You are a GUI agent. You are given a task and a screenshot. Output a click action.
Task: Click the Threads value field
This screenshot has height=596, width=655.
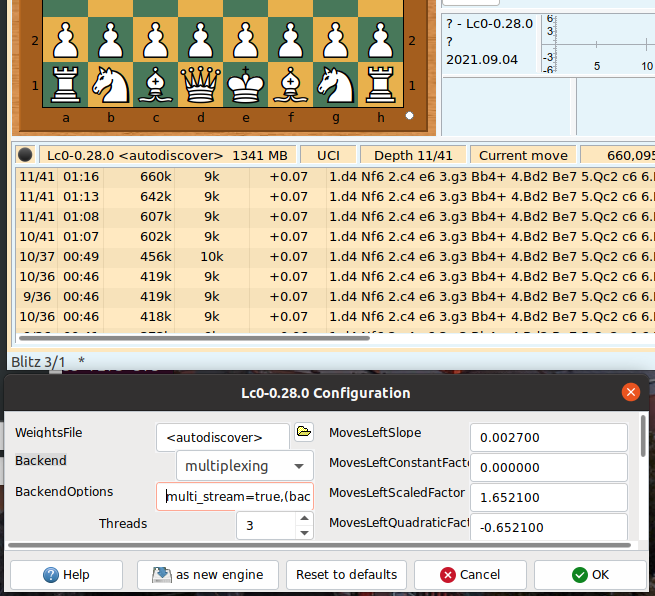[x=266, y=525]
